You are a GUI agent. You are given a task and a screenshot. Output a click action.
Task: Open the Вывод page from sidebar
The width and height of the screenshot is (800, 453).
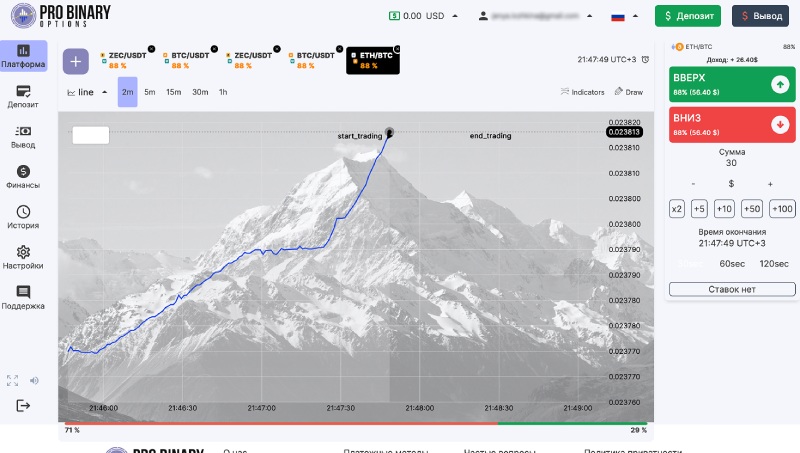tap(23, 137)
